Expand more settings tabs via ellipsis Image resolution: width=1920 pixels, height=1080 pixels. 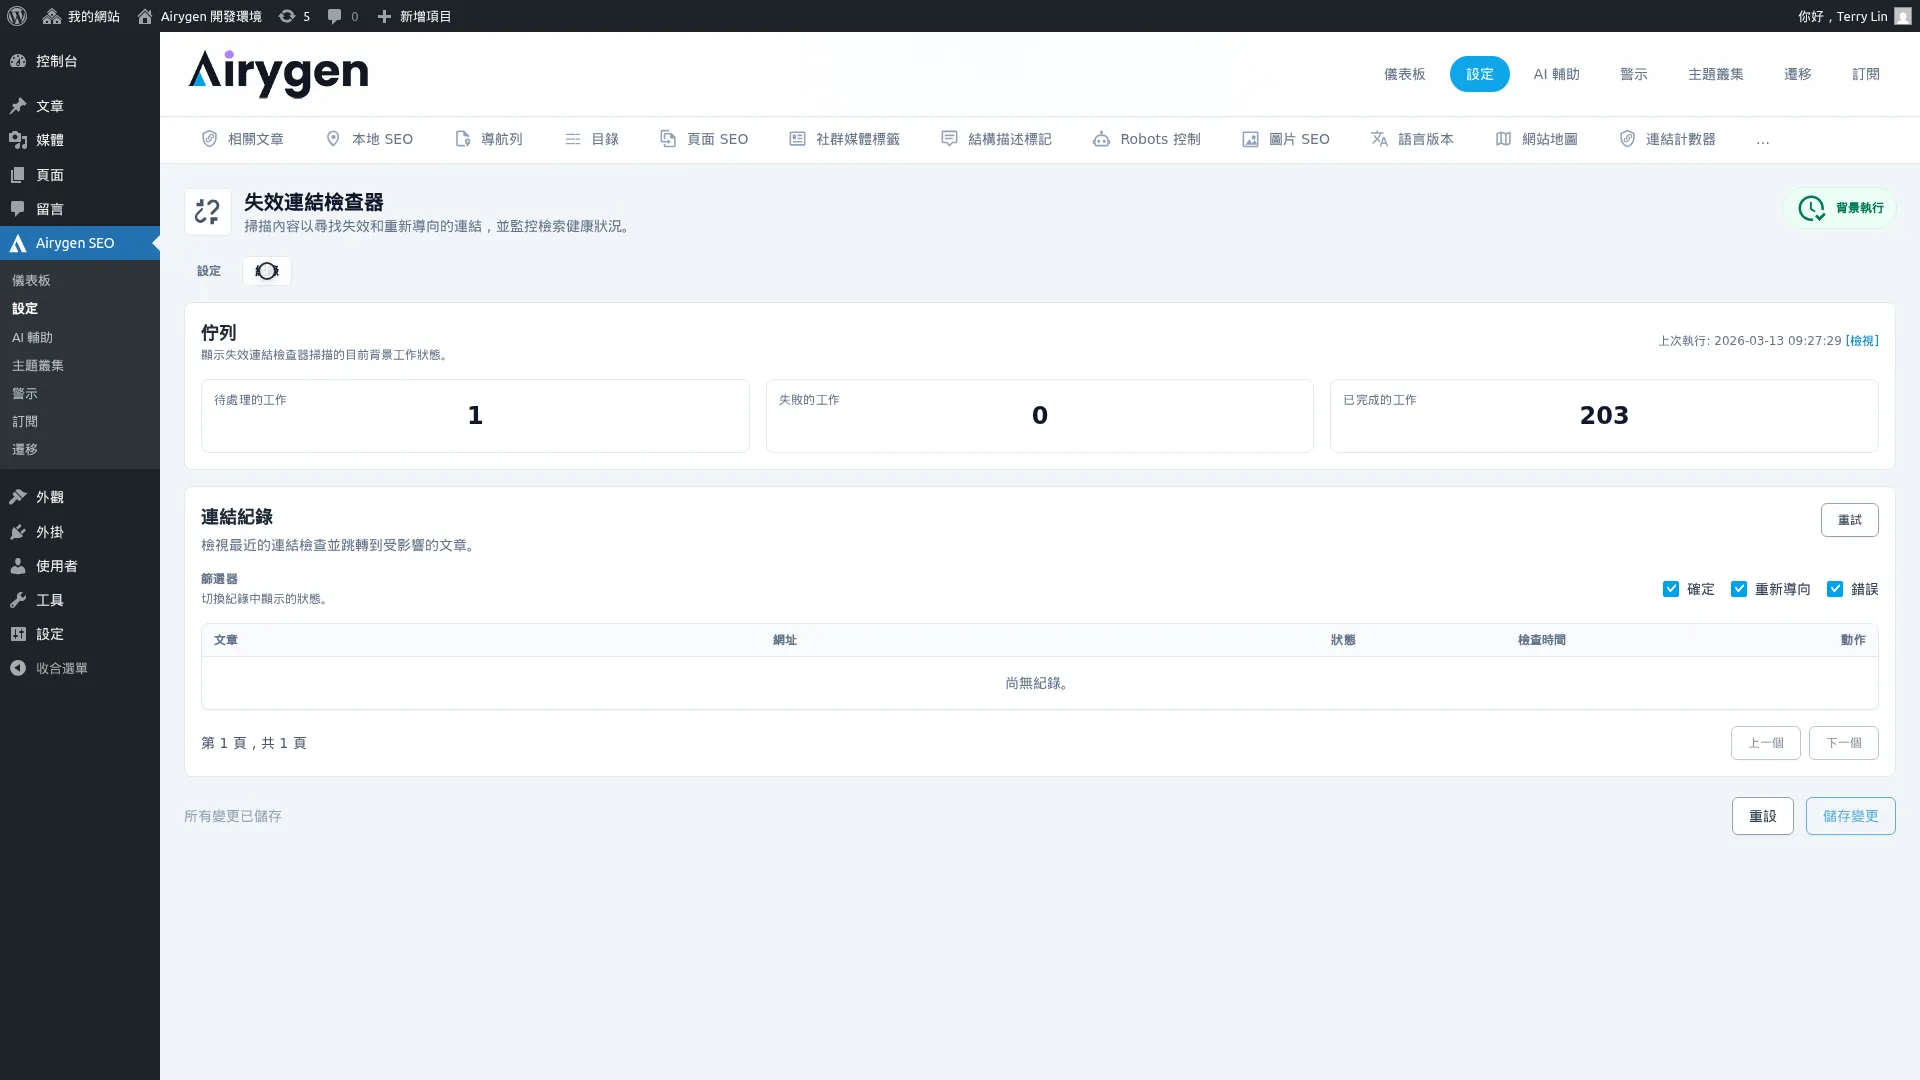click(1763, 140)
